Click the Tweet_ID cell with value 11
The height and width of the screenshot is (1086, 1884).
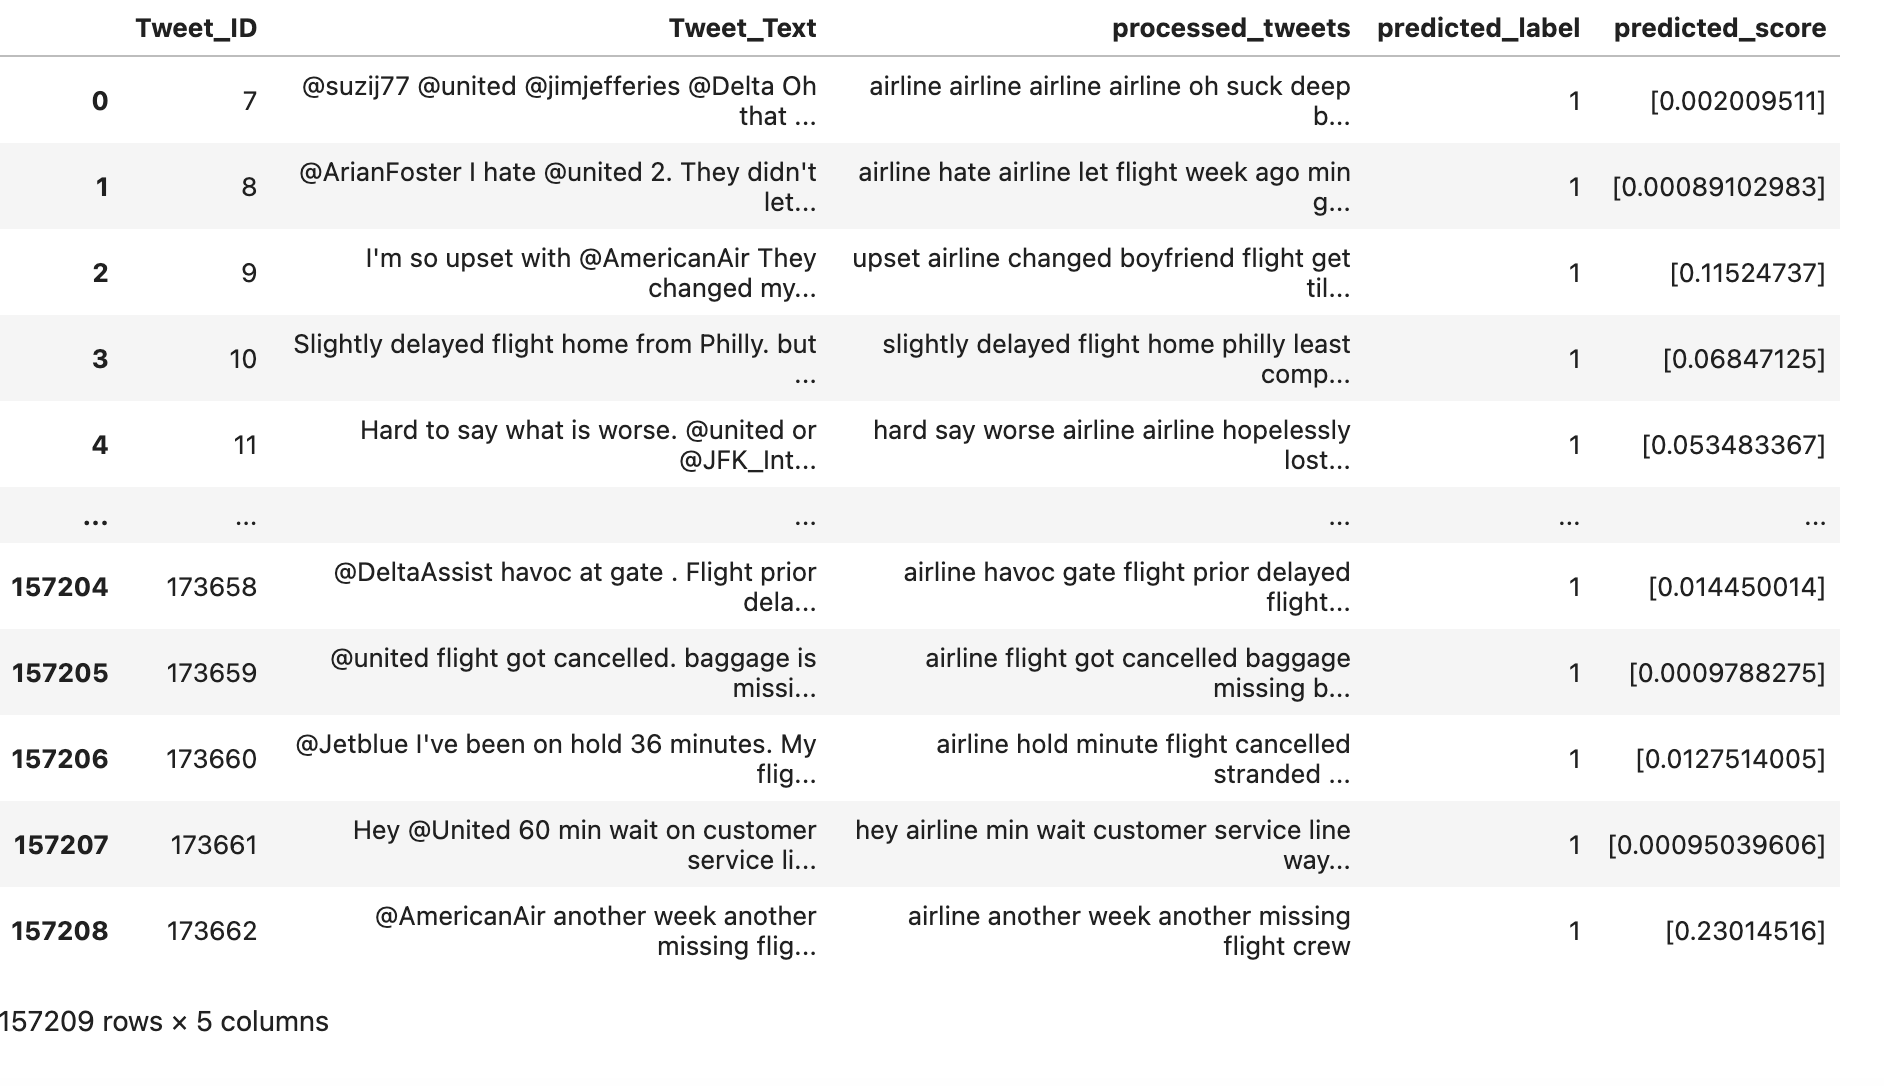click(x=245, y=445)
